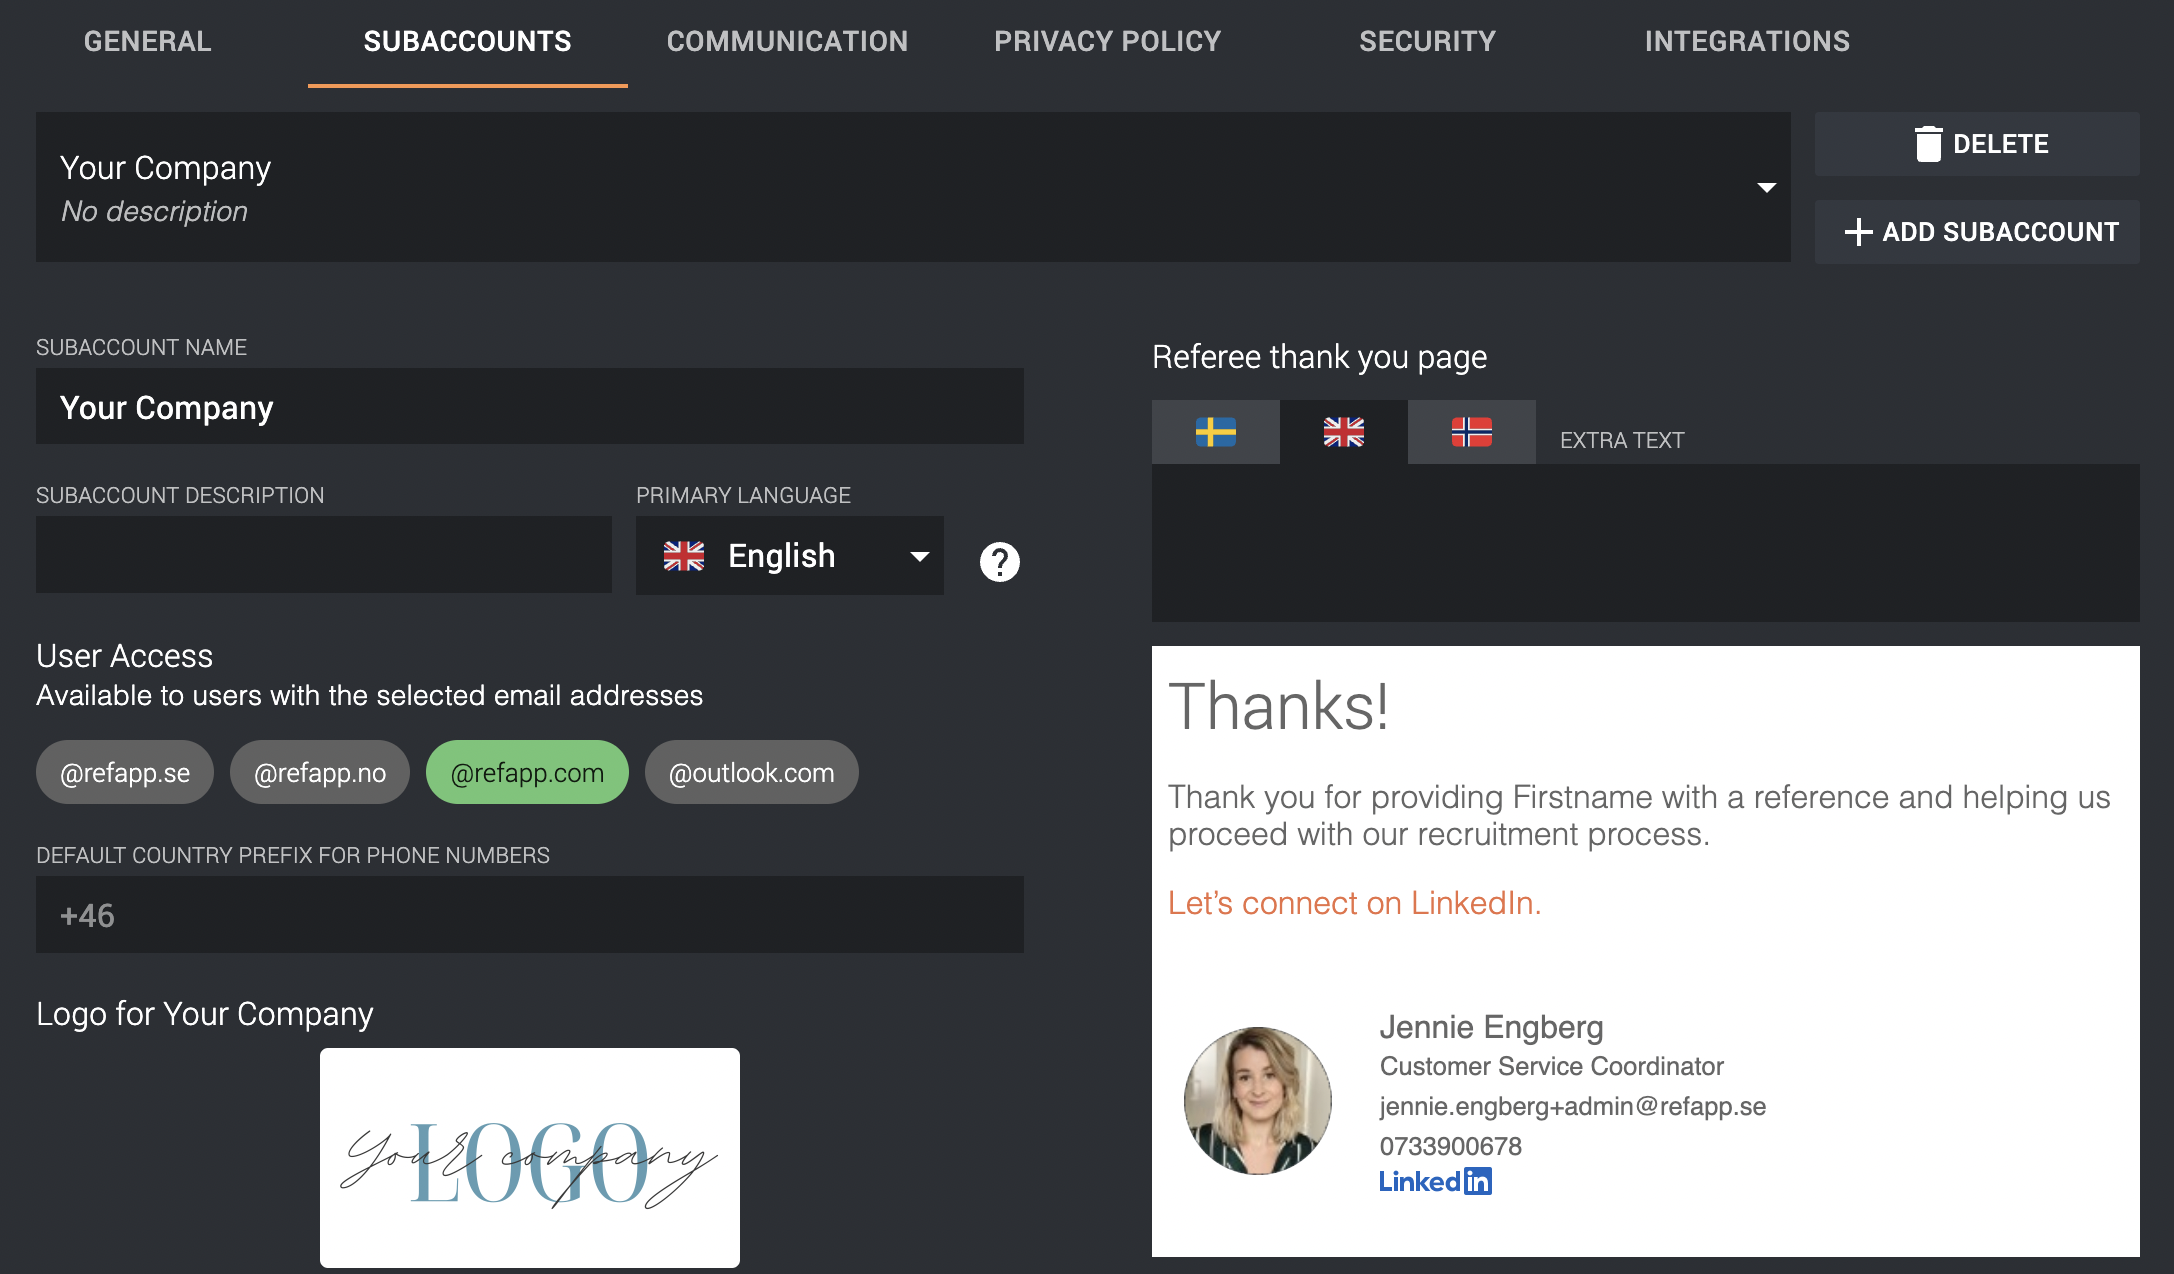Click Jennie Engberg's profile photo
The height and width of the screenshot is (1274, 2174).
click(1258, 1101)
